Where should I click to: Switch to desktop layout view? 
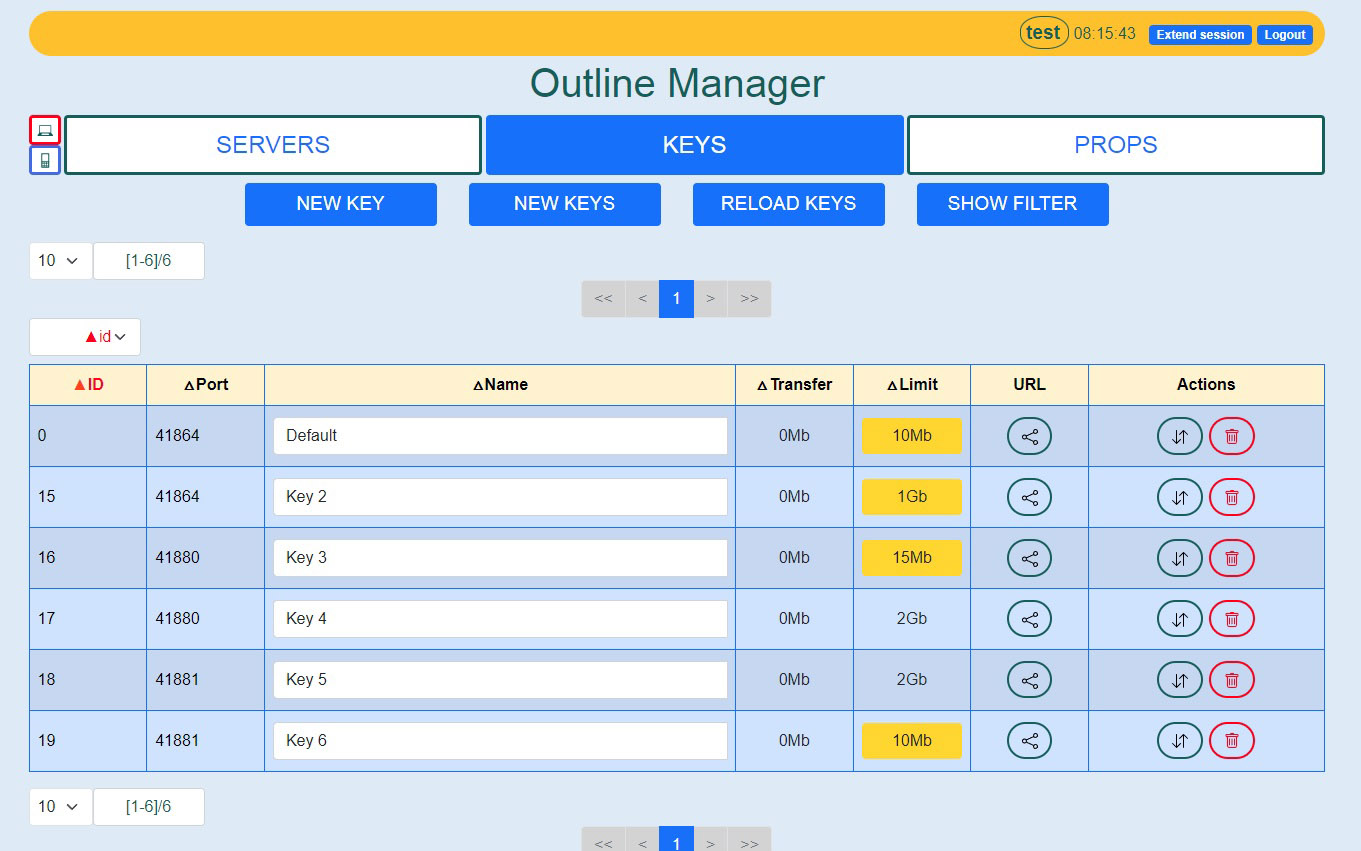click(x=44, y=130)
